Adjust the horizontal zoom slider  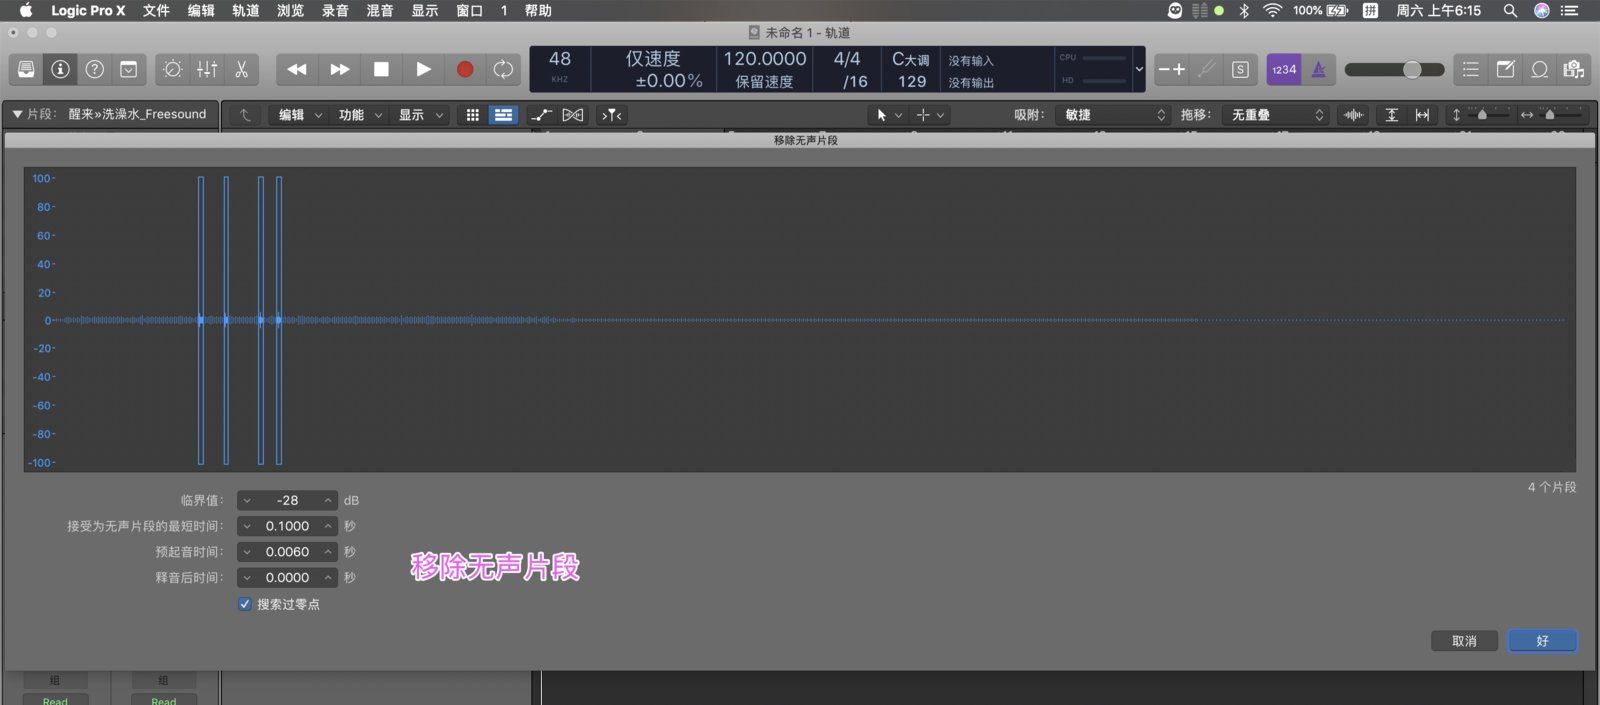pos(1552,115)
